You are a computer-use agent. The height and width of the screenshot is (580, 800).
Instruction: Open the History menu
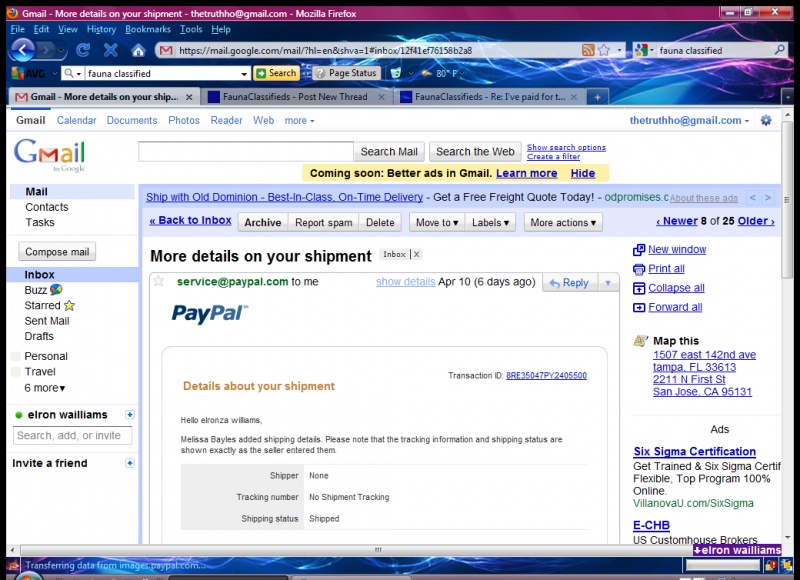(101, 29)
